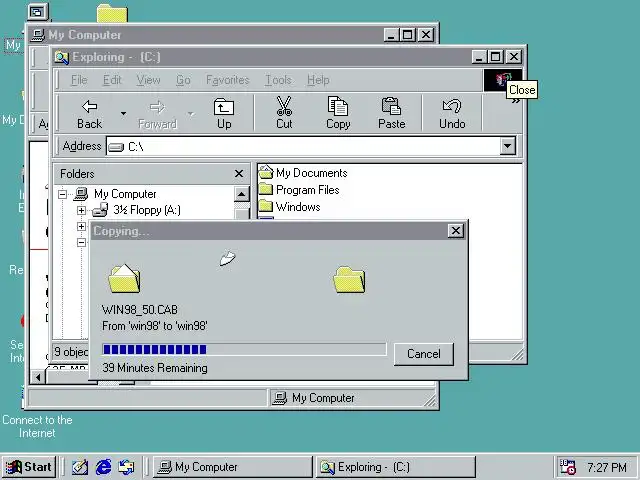Screen dimensions: 640x480
Task: Cancel the file copy operation
Action: [x=424, y=354]
